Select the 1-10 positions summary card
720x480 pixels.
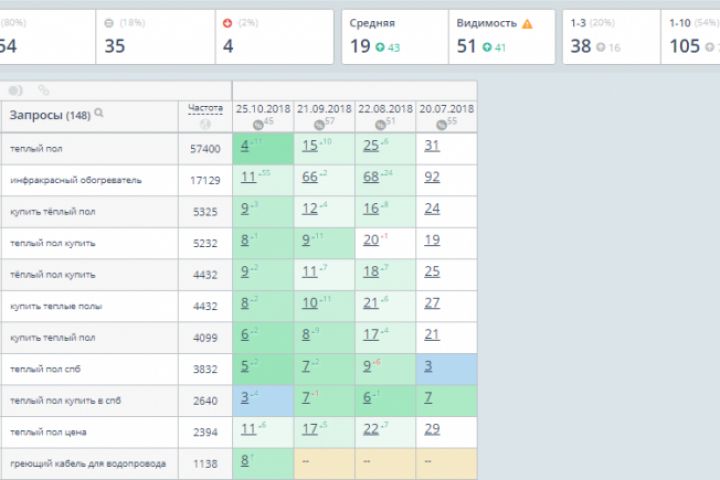pos(691,37)
